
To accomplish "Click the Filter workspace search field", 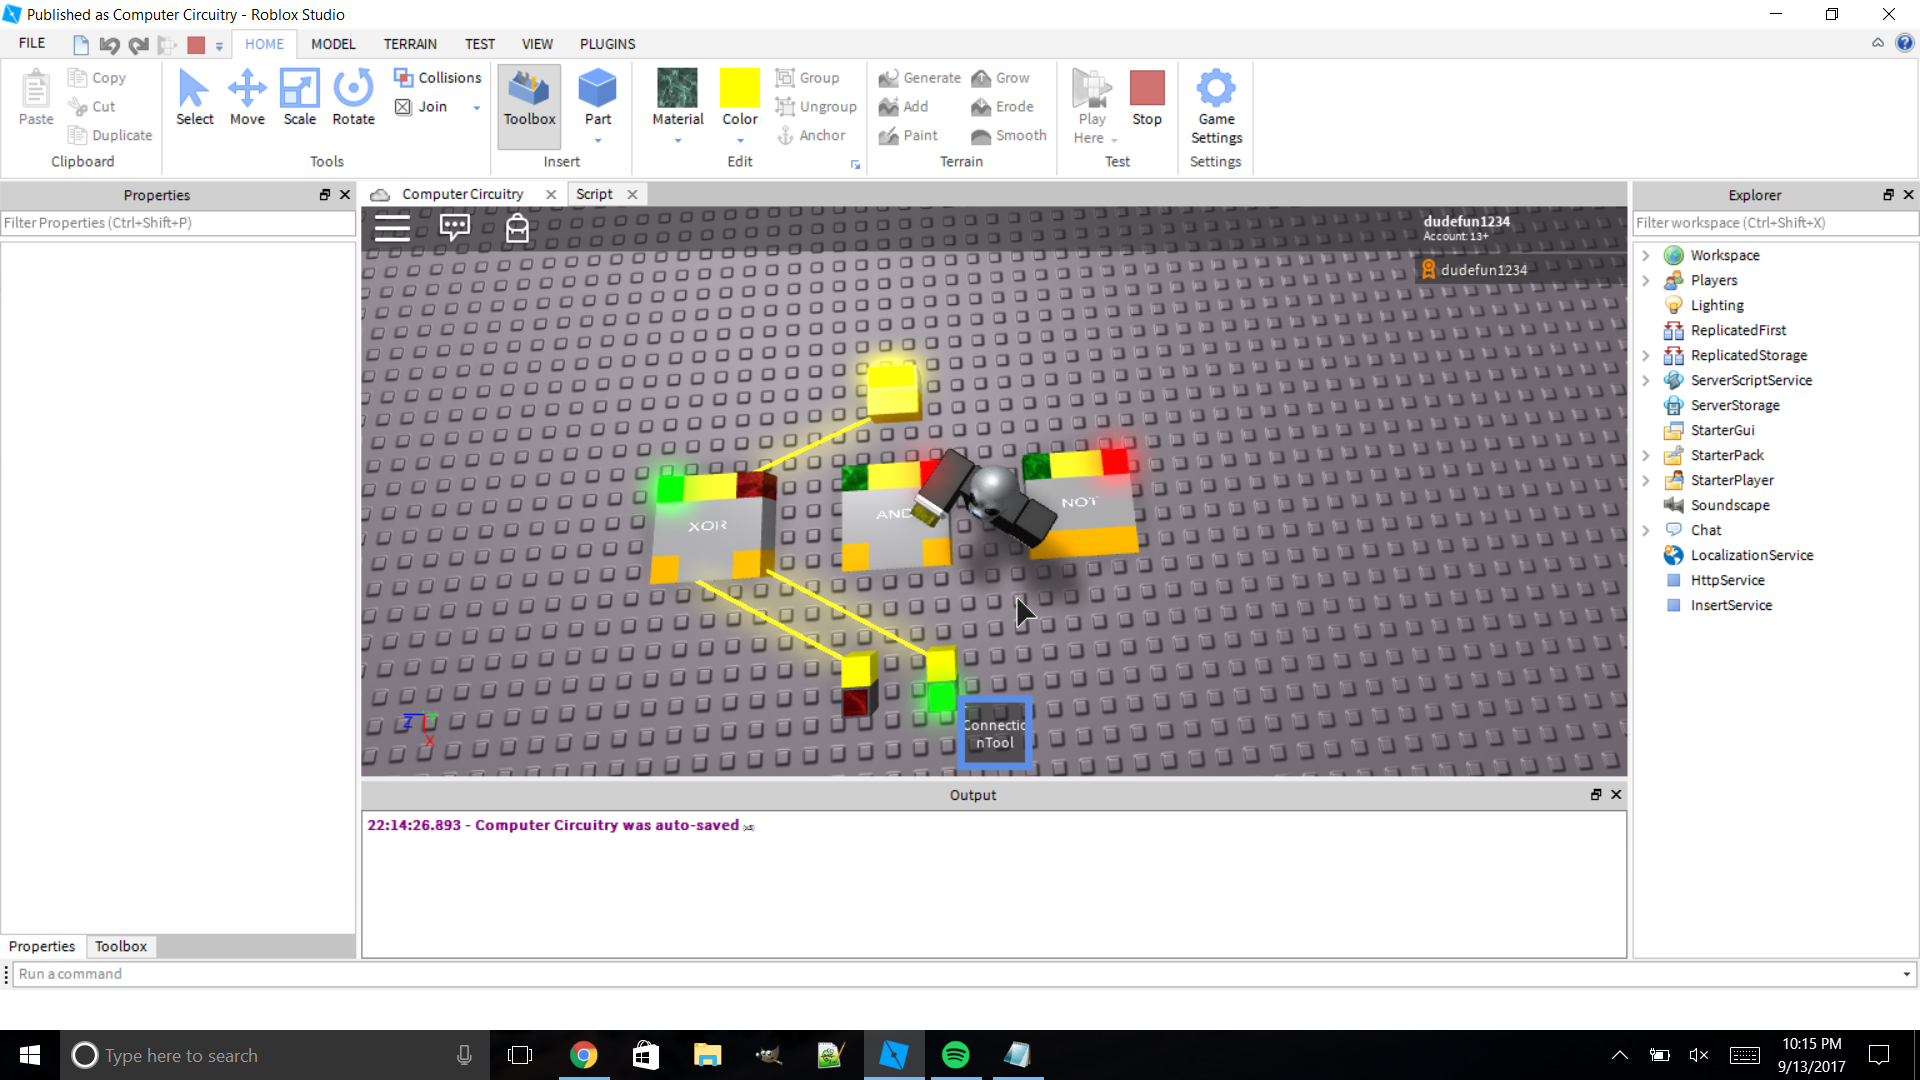I will tap(1775, 223).
